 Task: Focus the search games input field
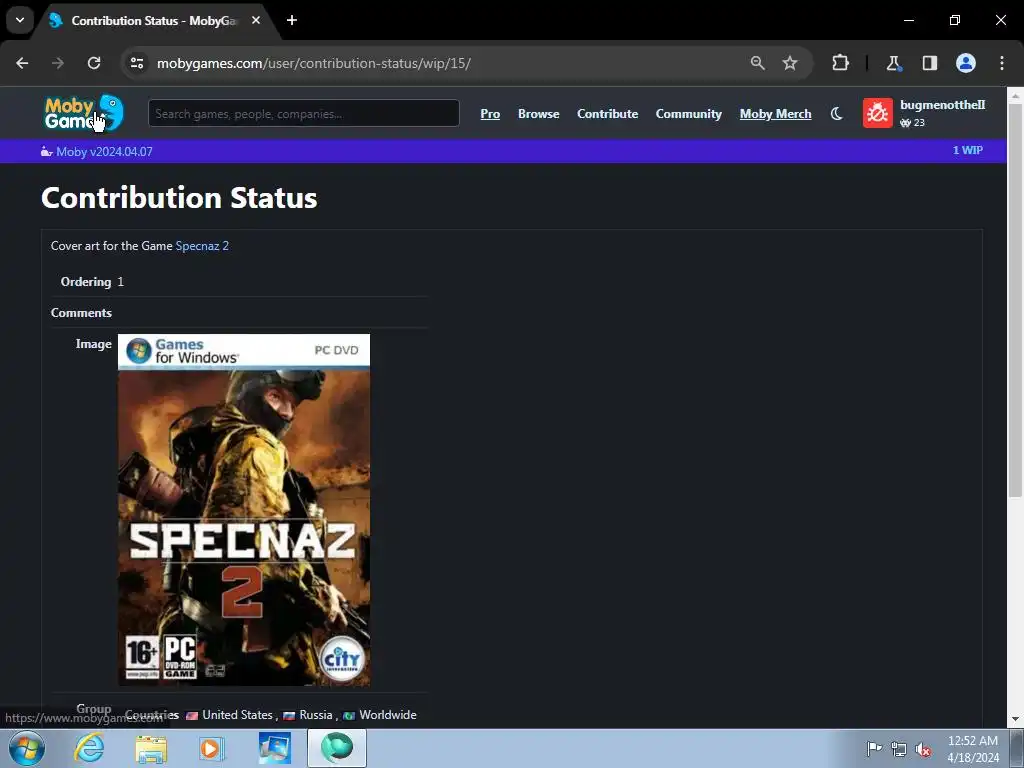pos(304,114)
